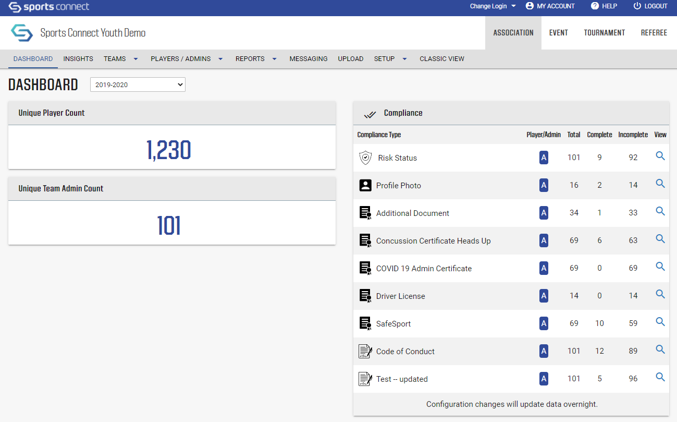Image resolution: width=677 pixels, height=422 pixels.
Task: Click the magnifier icon for Risk Status
Action: [x=660, y=157]
